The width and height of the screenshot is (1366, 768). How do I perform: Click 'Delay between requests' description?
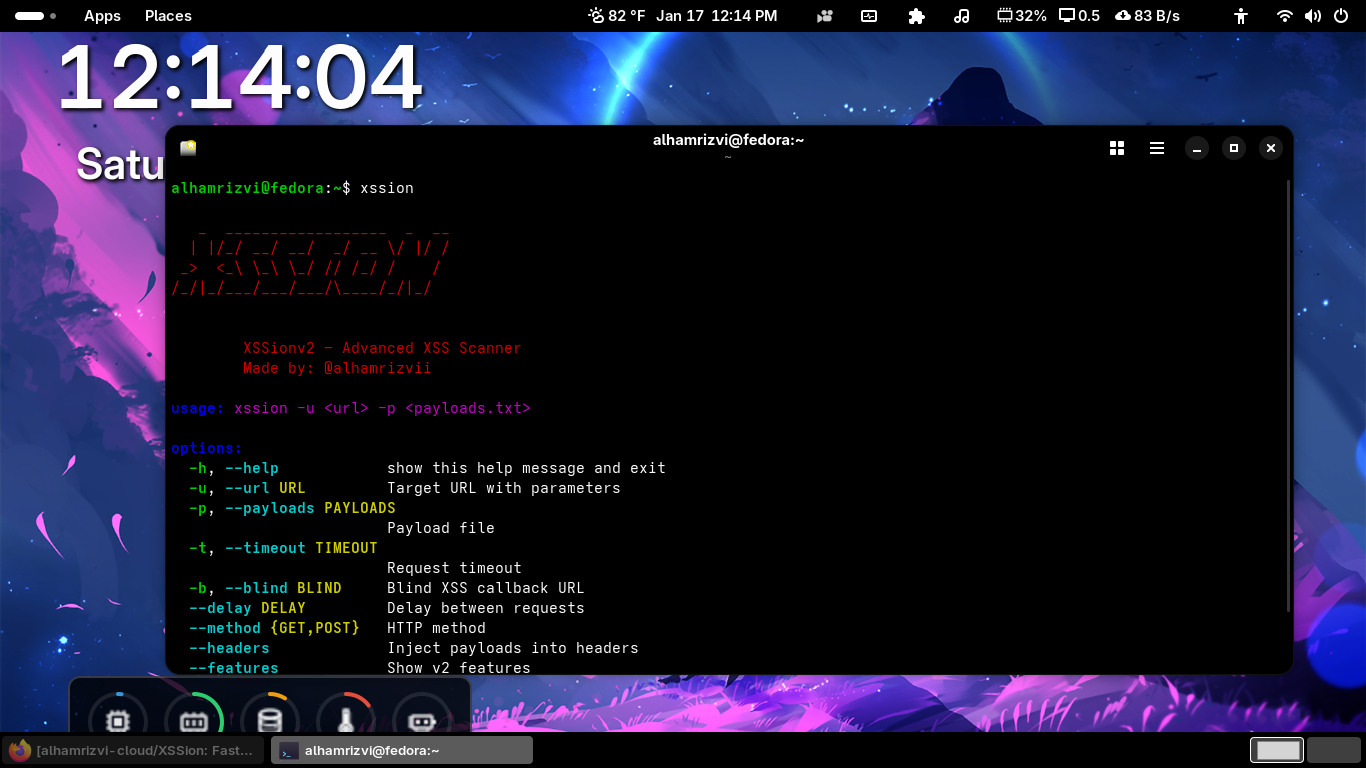click(x=486, y=608)
